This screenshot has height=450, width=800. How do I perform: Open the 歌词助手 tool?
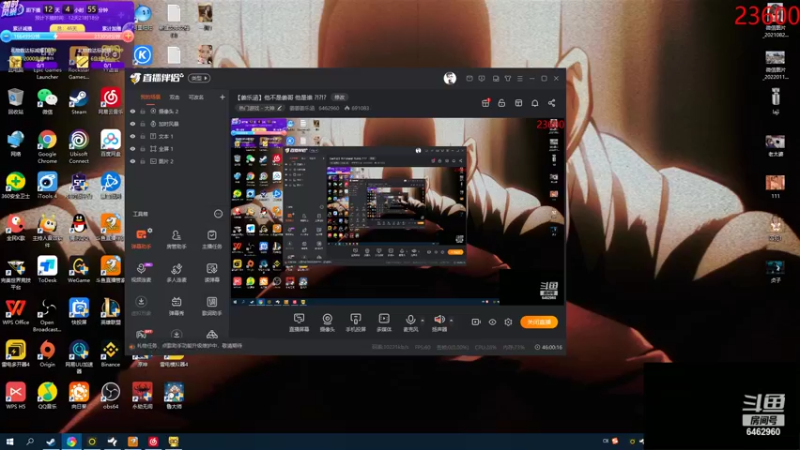pyautogui.click(x=212, y=306)
